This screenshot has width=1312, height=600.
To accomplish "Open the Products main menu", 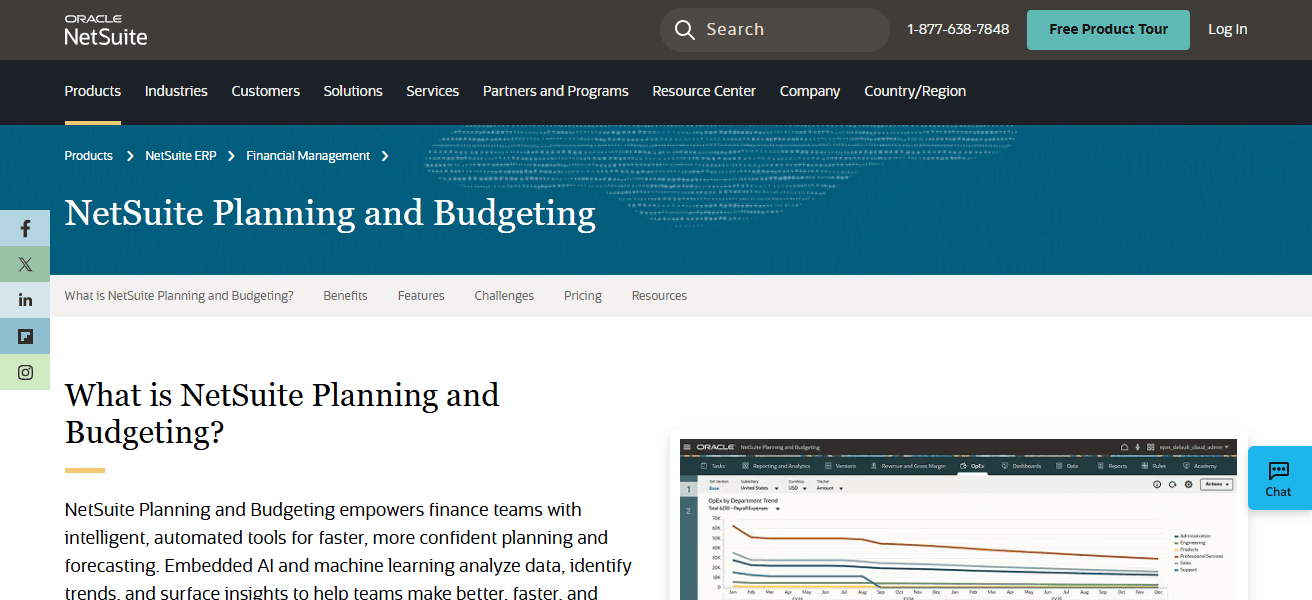I will pos(93,91).
